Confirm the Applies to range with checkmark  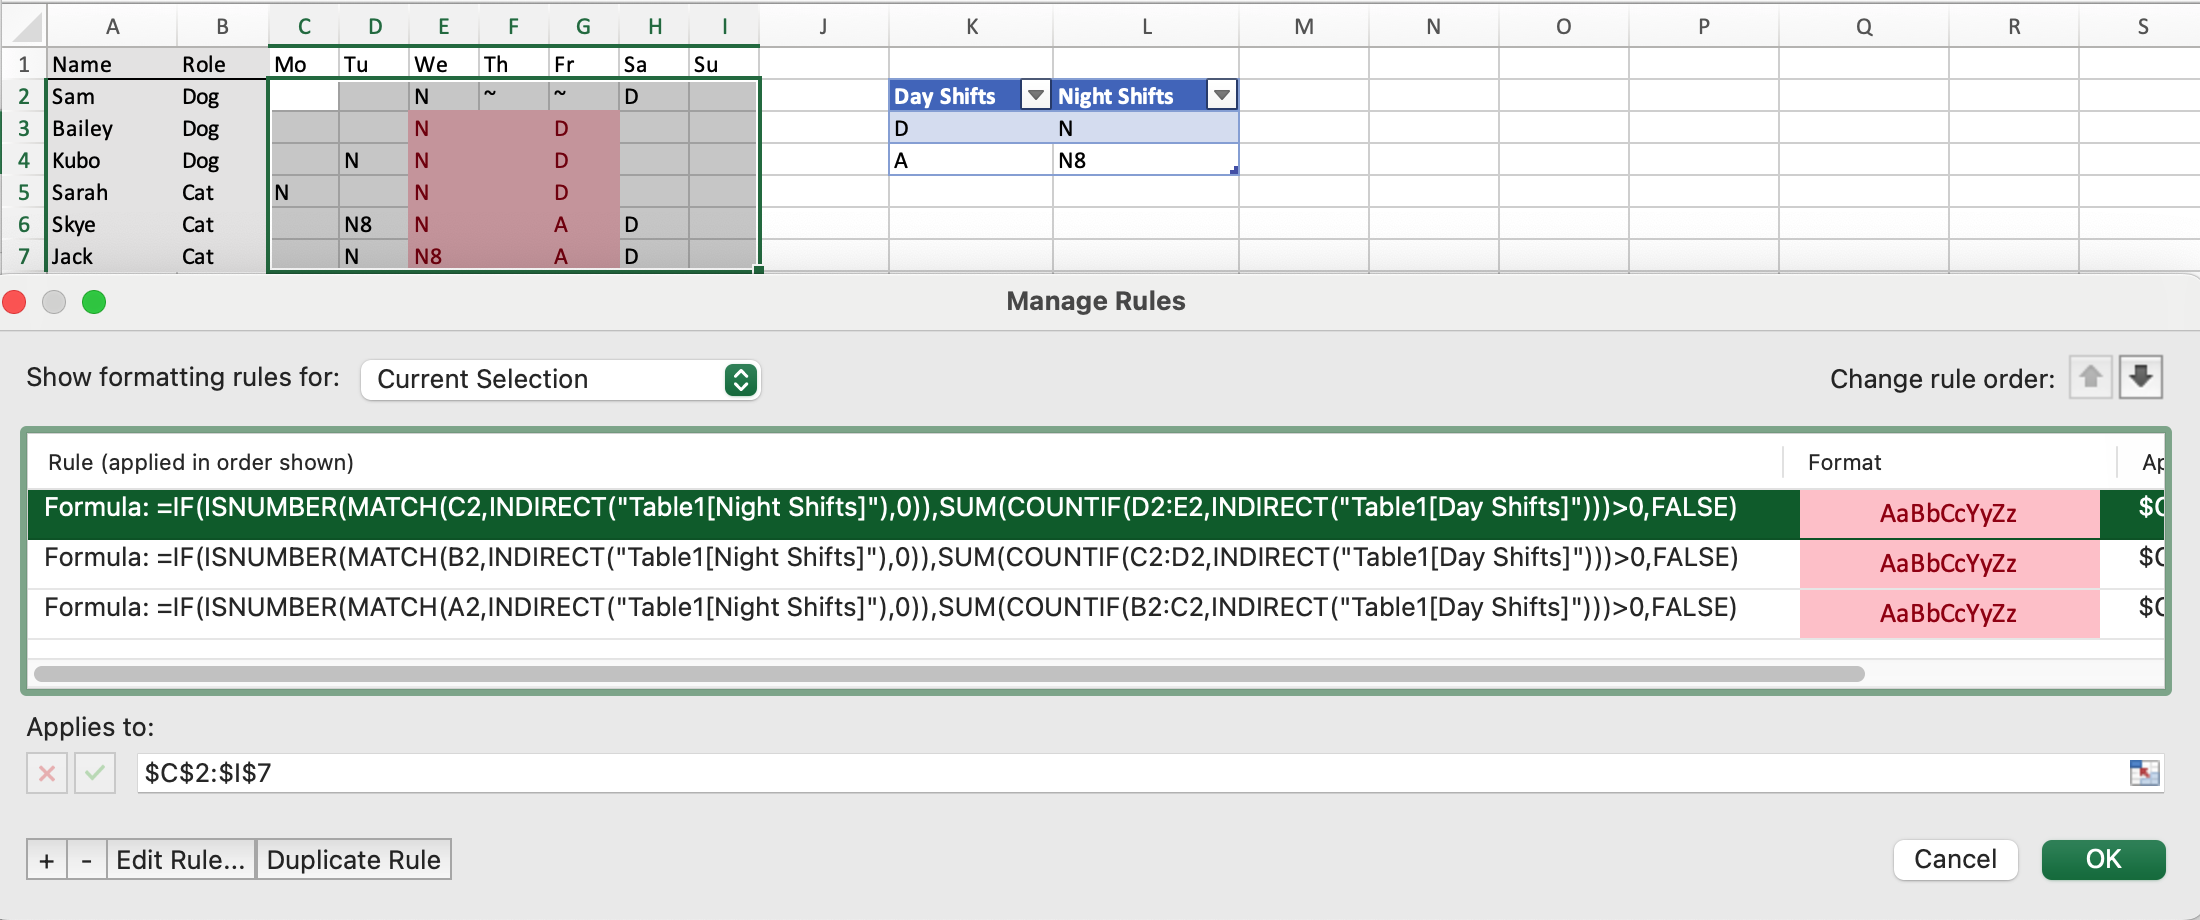[x=95, y=773]
